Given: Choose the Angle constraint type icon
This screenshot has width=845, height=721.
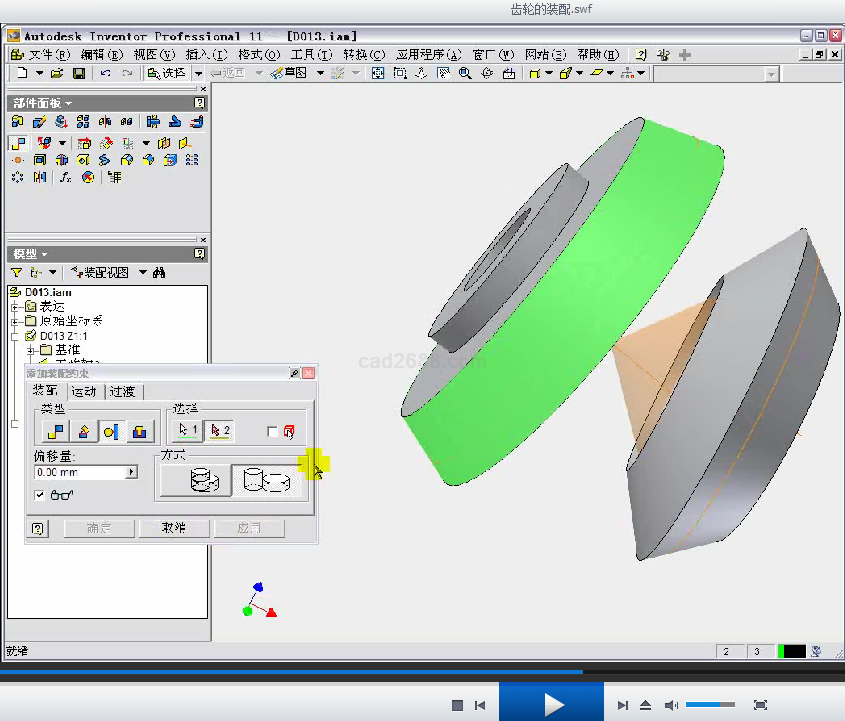Looking at the screenshot, I should click(x=84, y=431).
